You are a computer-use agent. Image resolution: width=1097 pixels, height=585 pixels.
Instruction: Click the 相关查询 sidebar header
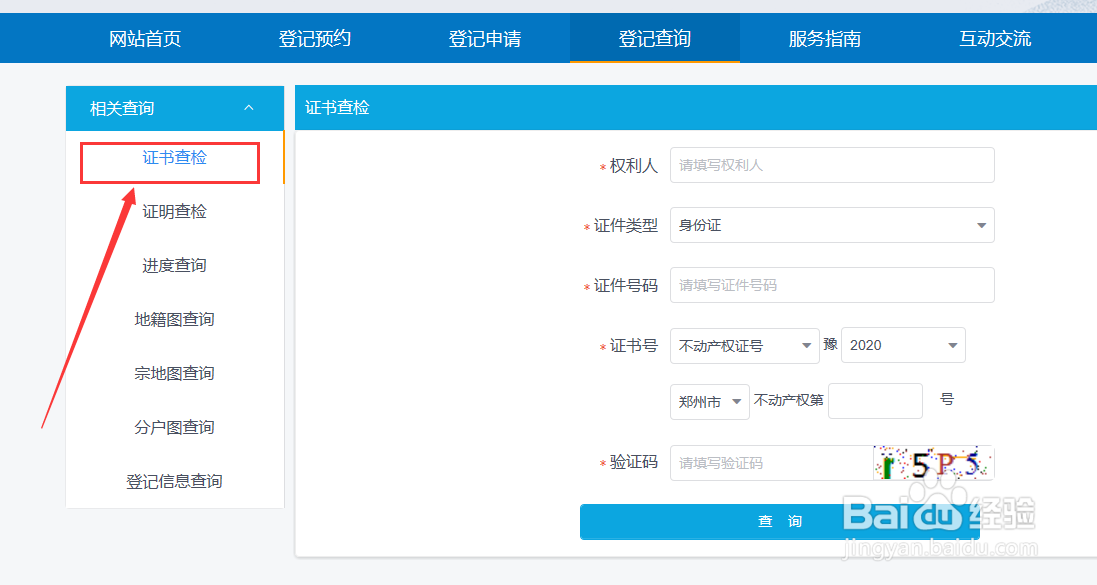tap(175, 108)
